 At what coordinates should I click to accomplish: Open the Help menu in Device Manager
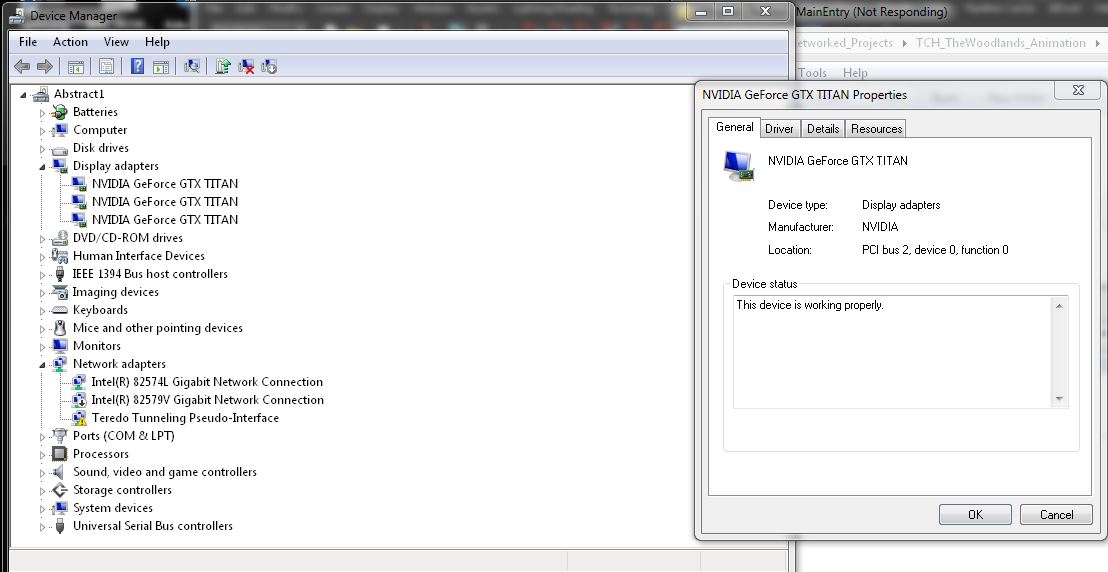[157, 42]
